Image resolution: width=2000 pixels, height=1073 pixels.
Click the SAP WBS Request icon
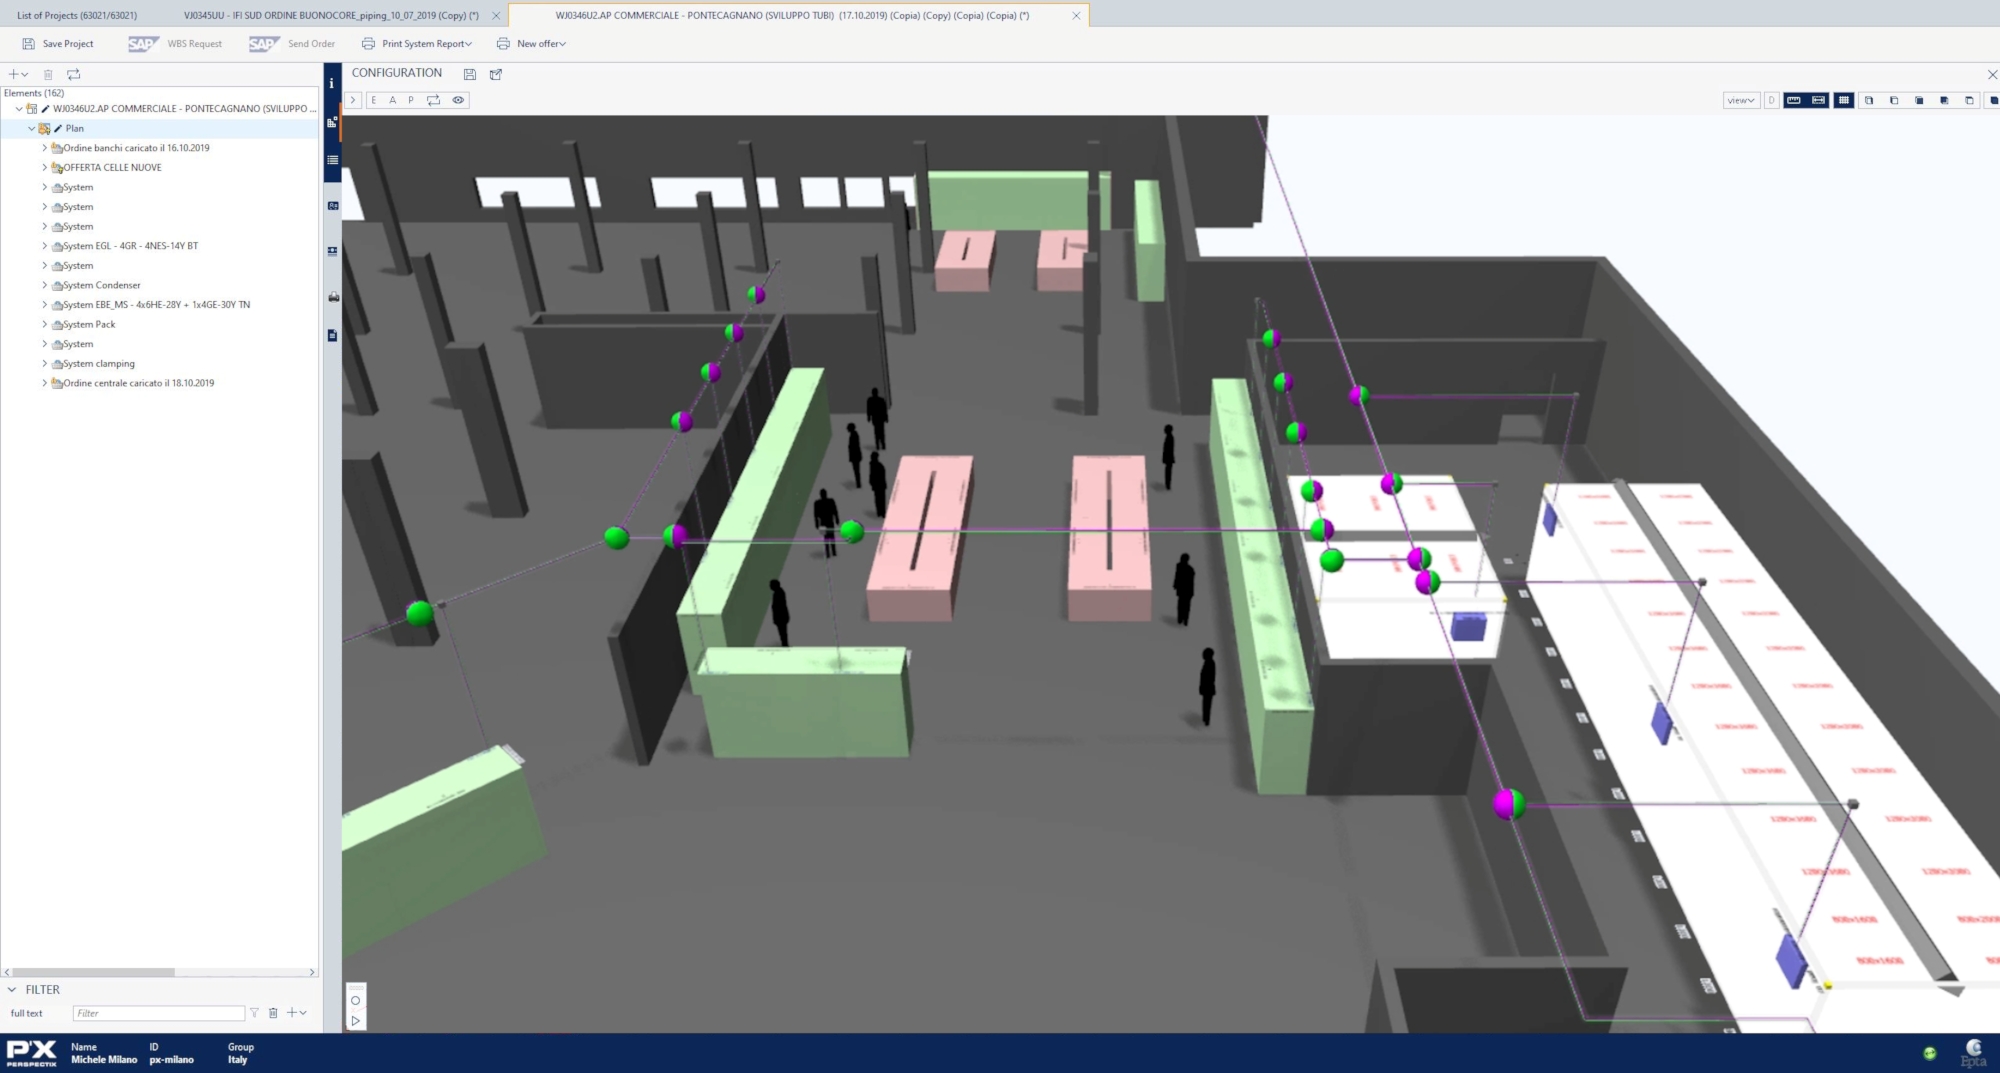[143, 44]
